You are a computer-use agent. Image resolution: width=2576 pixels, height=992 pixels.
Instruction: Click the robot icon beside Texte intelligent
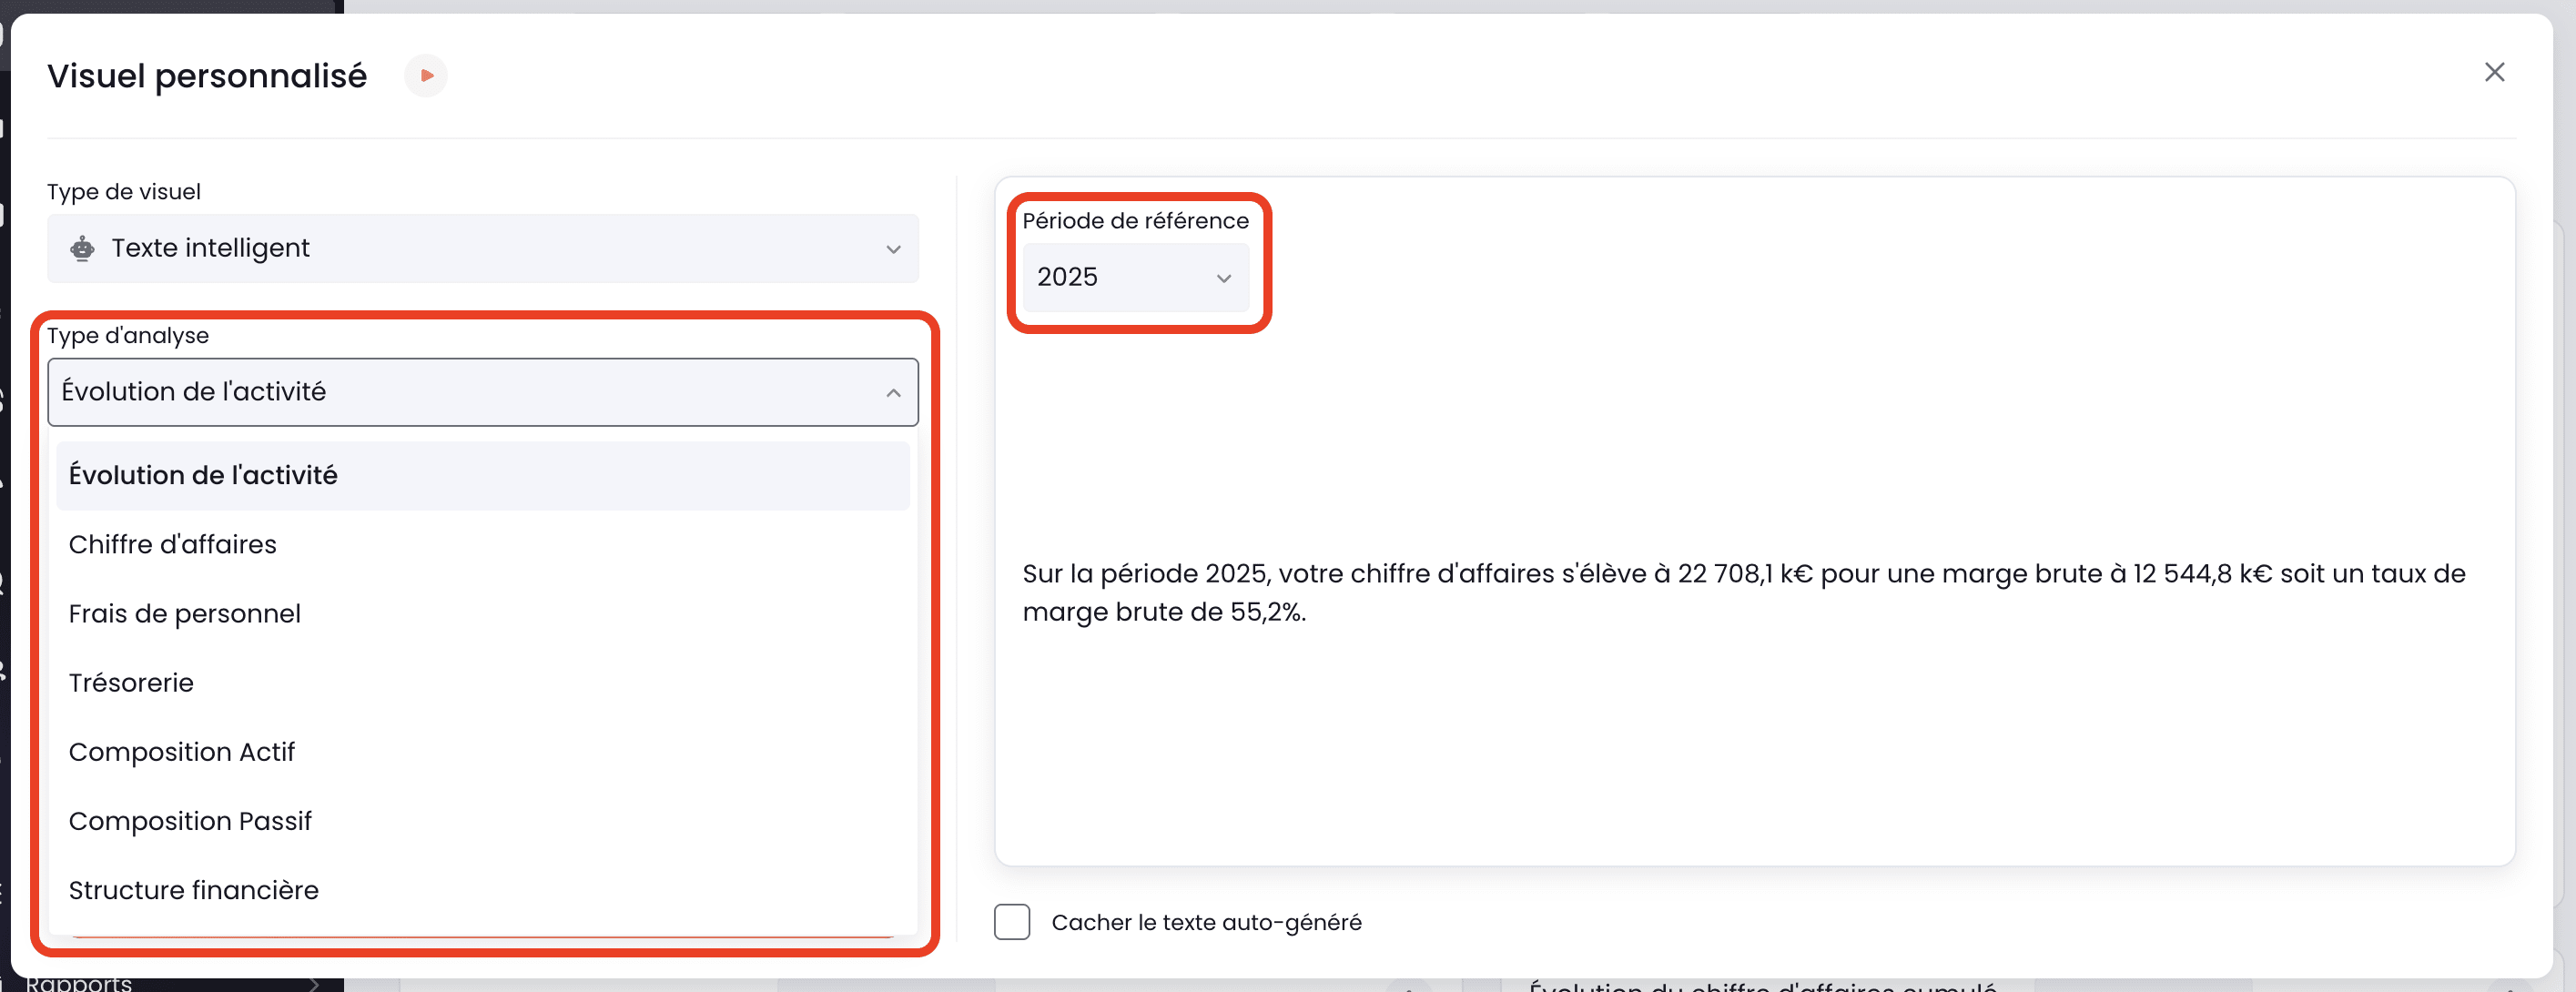click(x=83, y=248)
